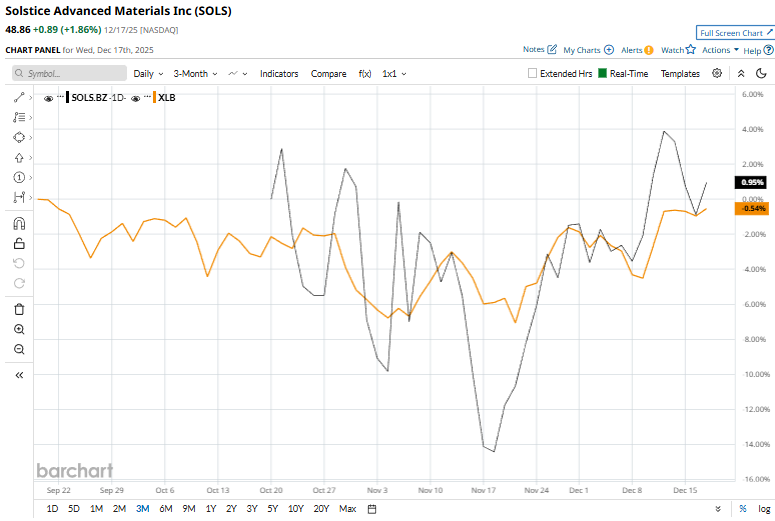Toggle the lock drawings padlock
The image size is (775, 521).
19,243
